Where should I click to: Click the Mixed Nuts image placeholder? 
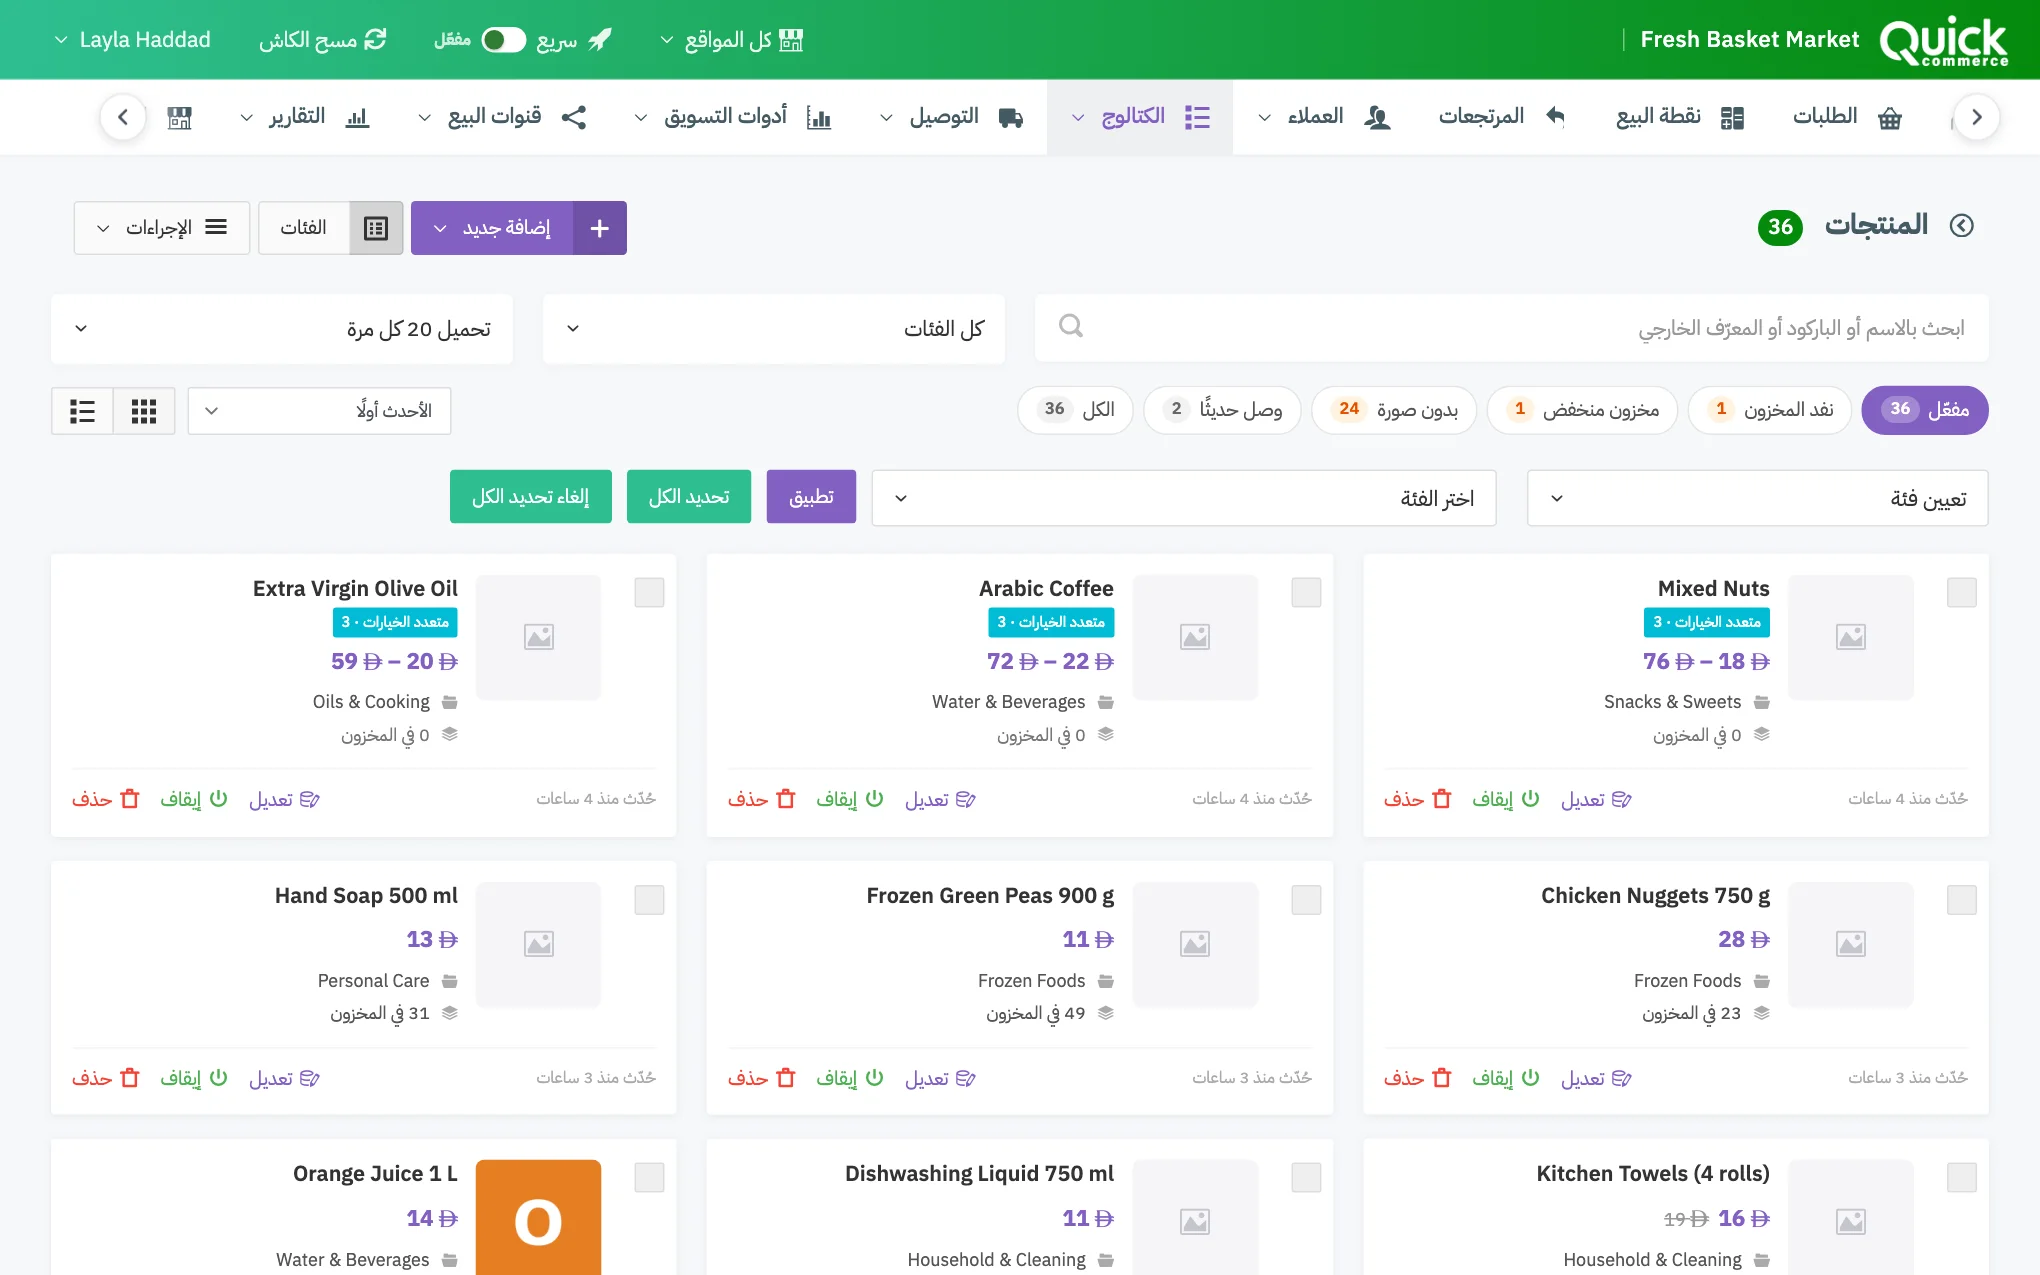1850,637
